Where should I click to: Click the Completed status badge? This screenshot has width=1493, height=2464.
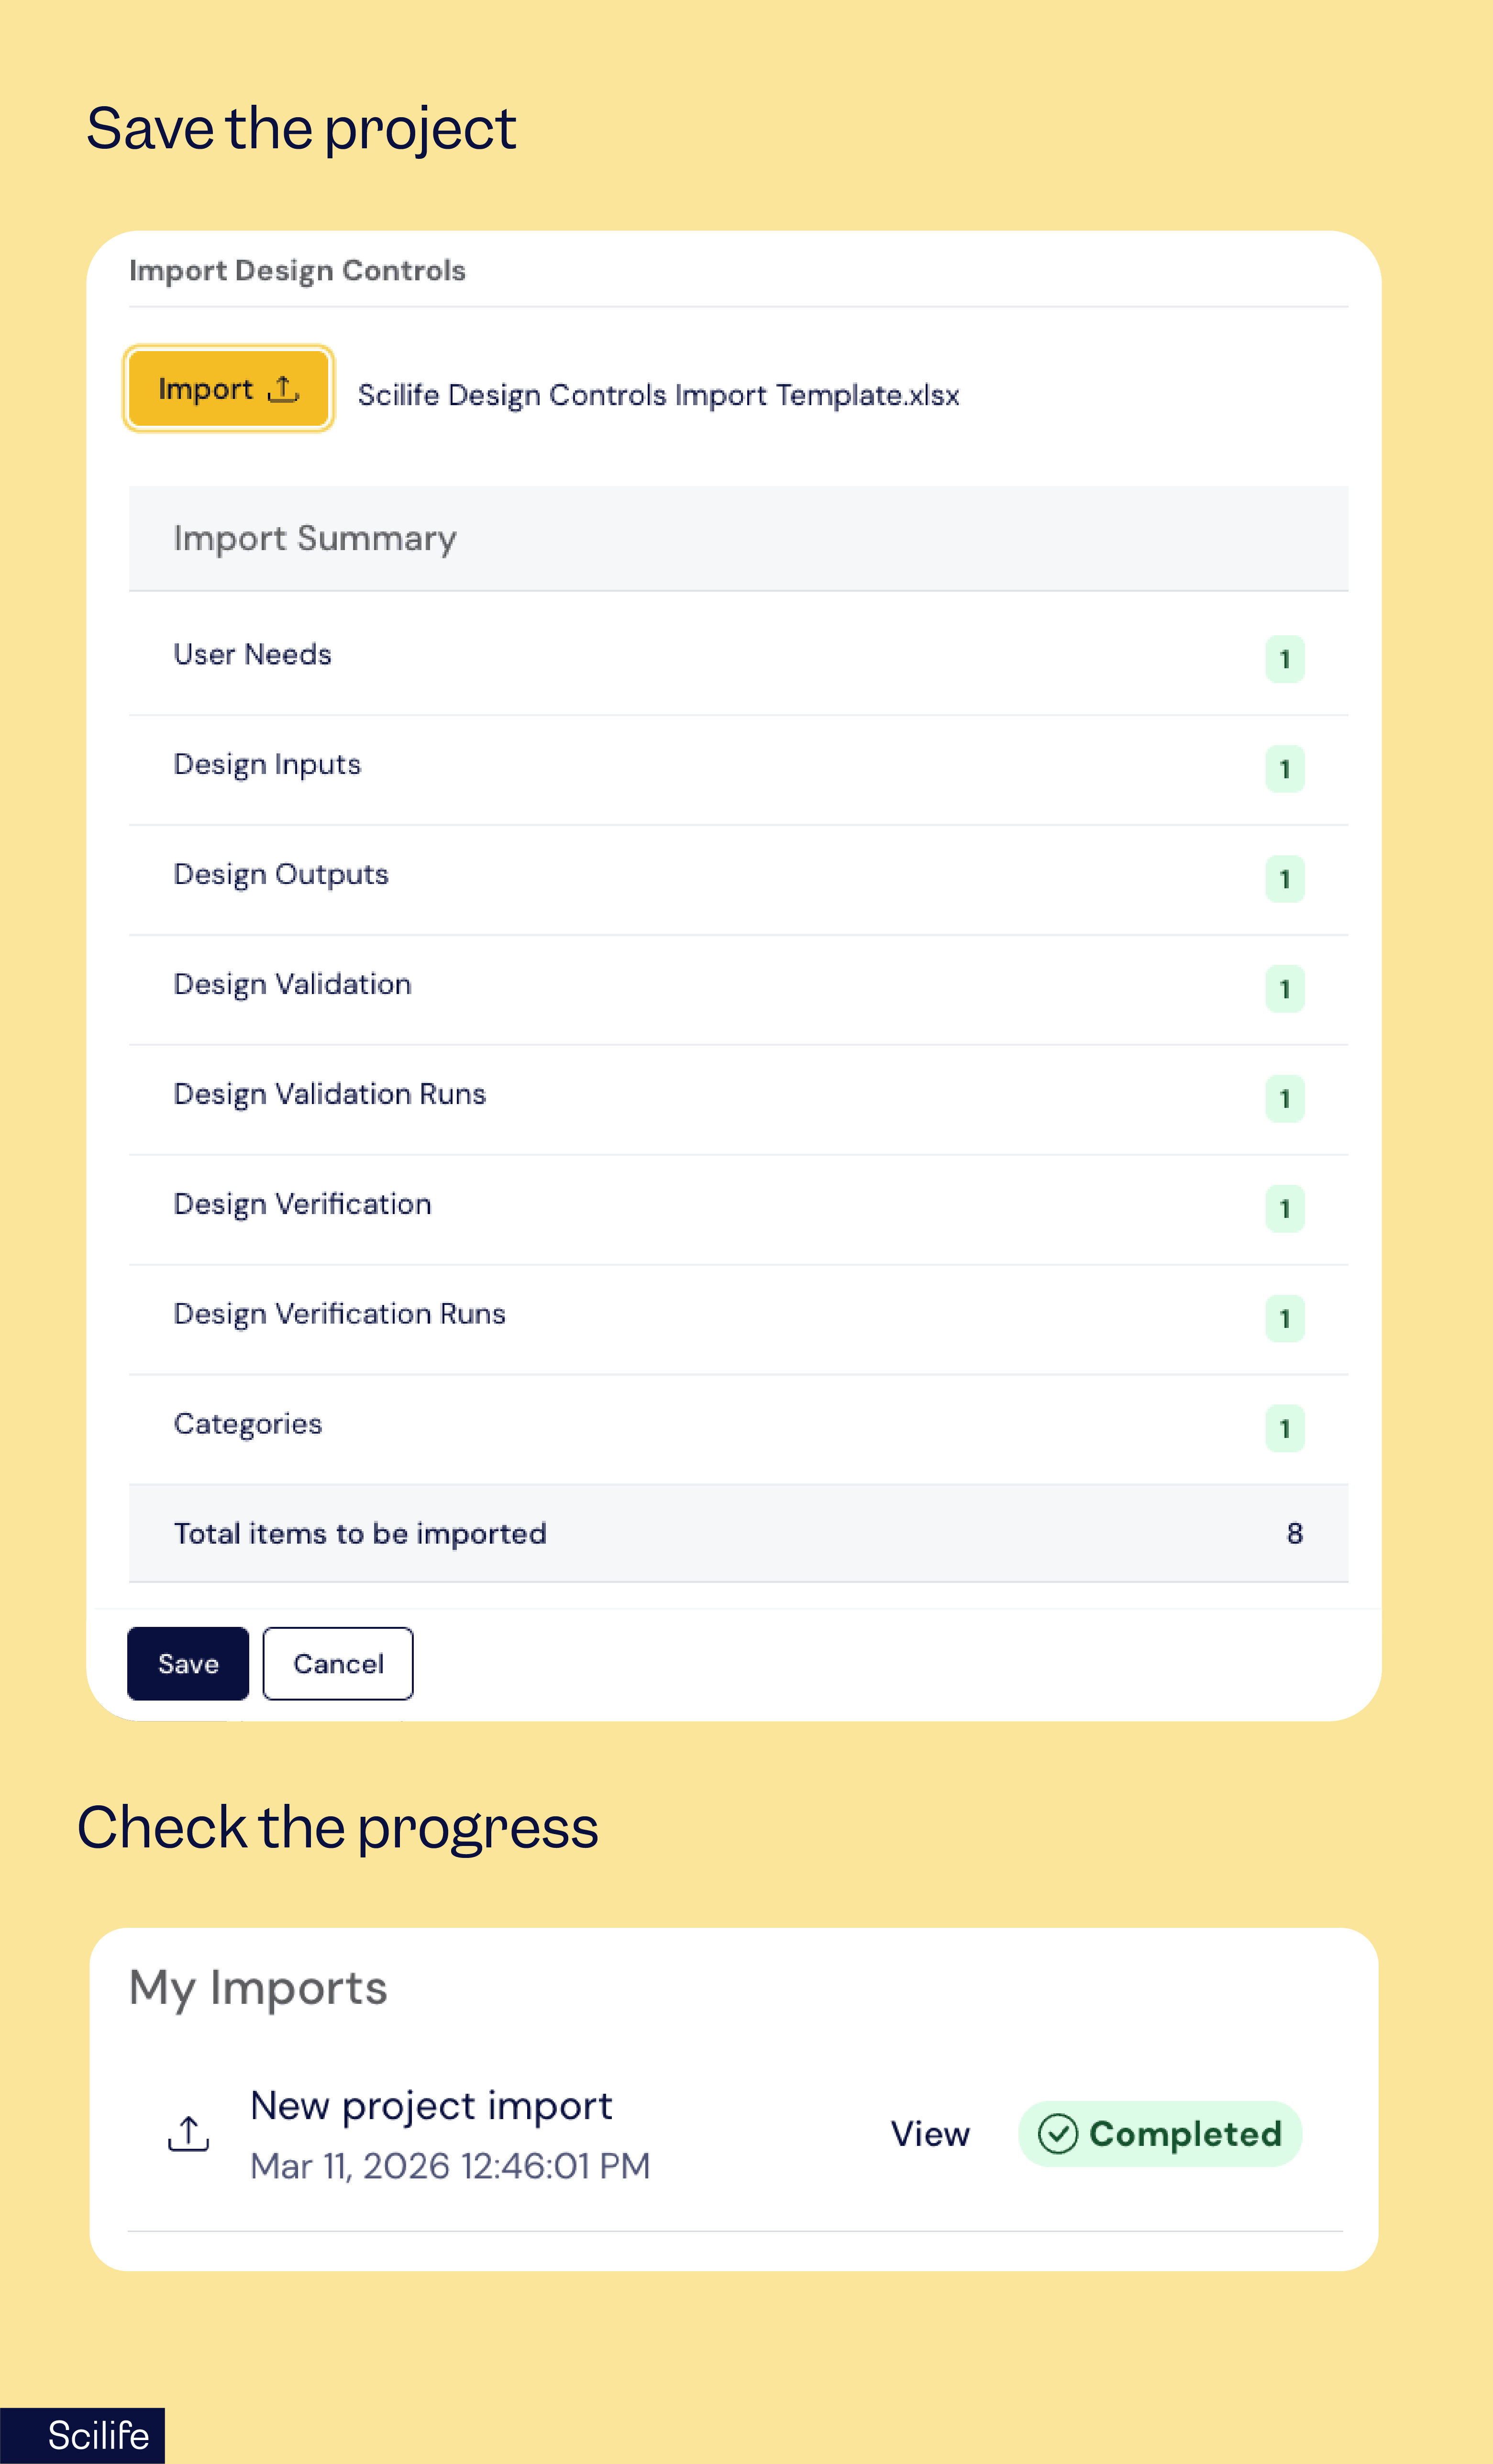pos(1160,2133)
